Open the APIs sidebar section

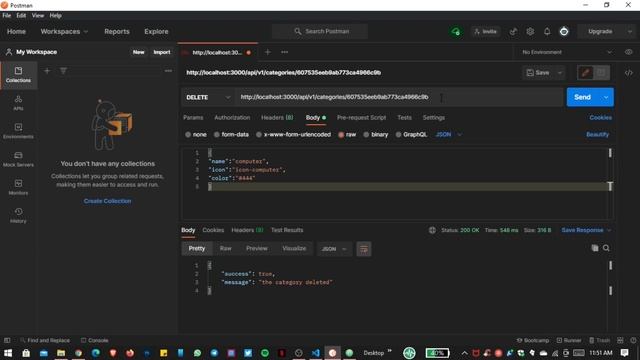click(18, 103)
